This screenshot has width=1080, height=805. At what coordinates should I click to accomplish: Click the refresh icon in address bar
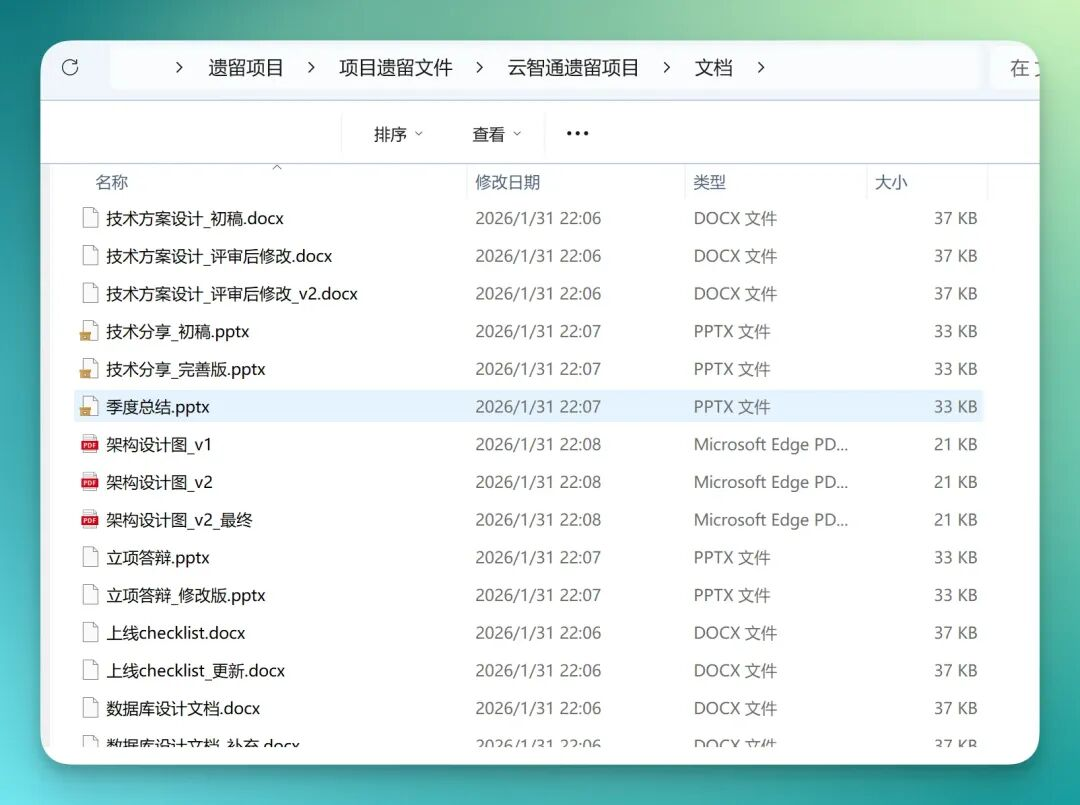[70, 67]
